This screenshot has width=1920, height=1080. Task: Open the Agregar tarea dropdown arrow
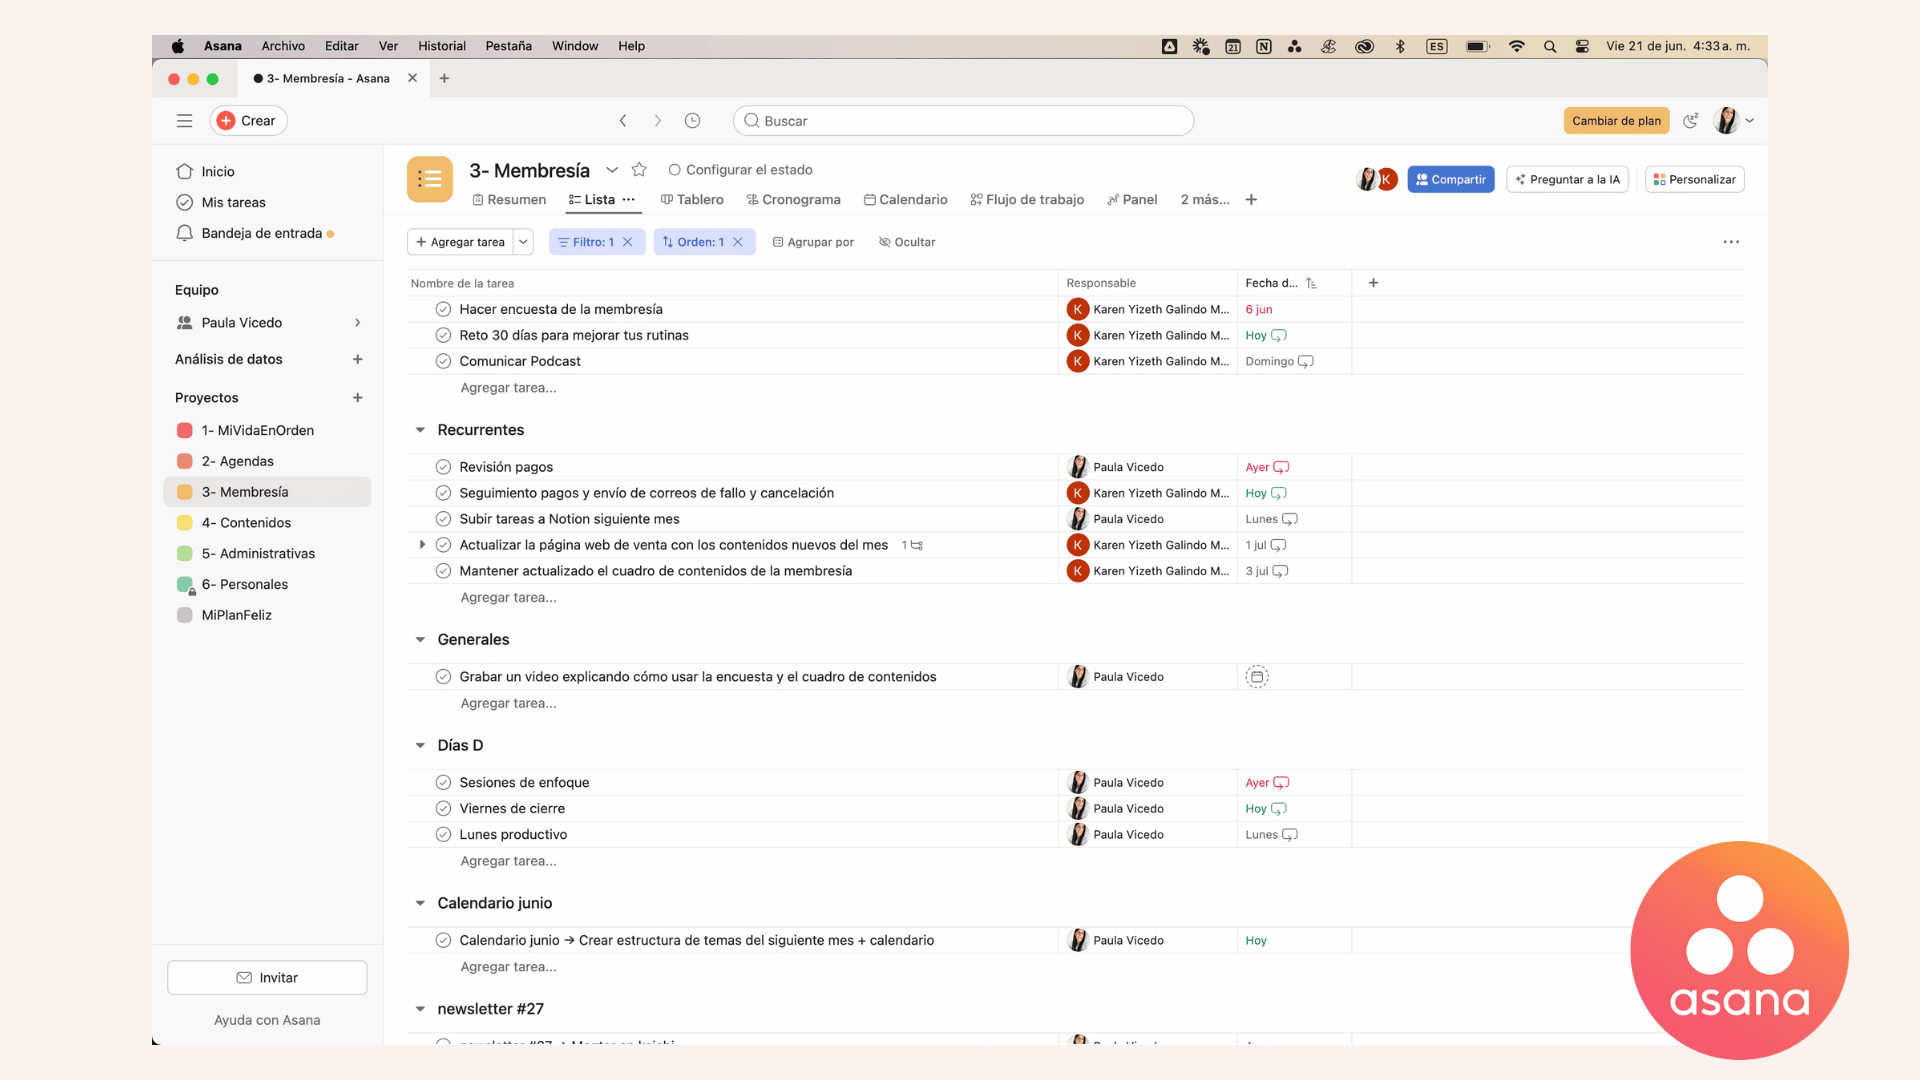coord(523,242)
